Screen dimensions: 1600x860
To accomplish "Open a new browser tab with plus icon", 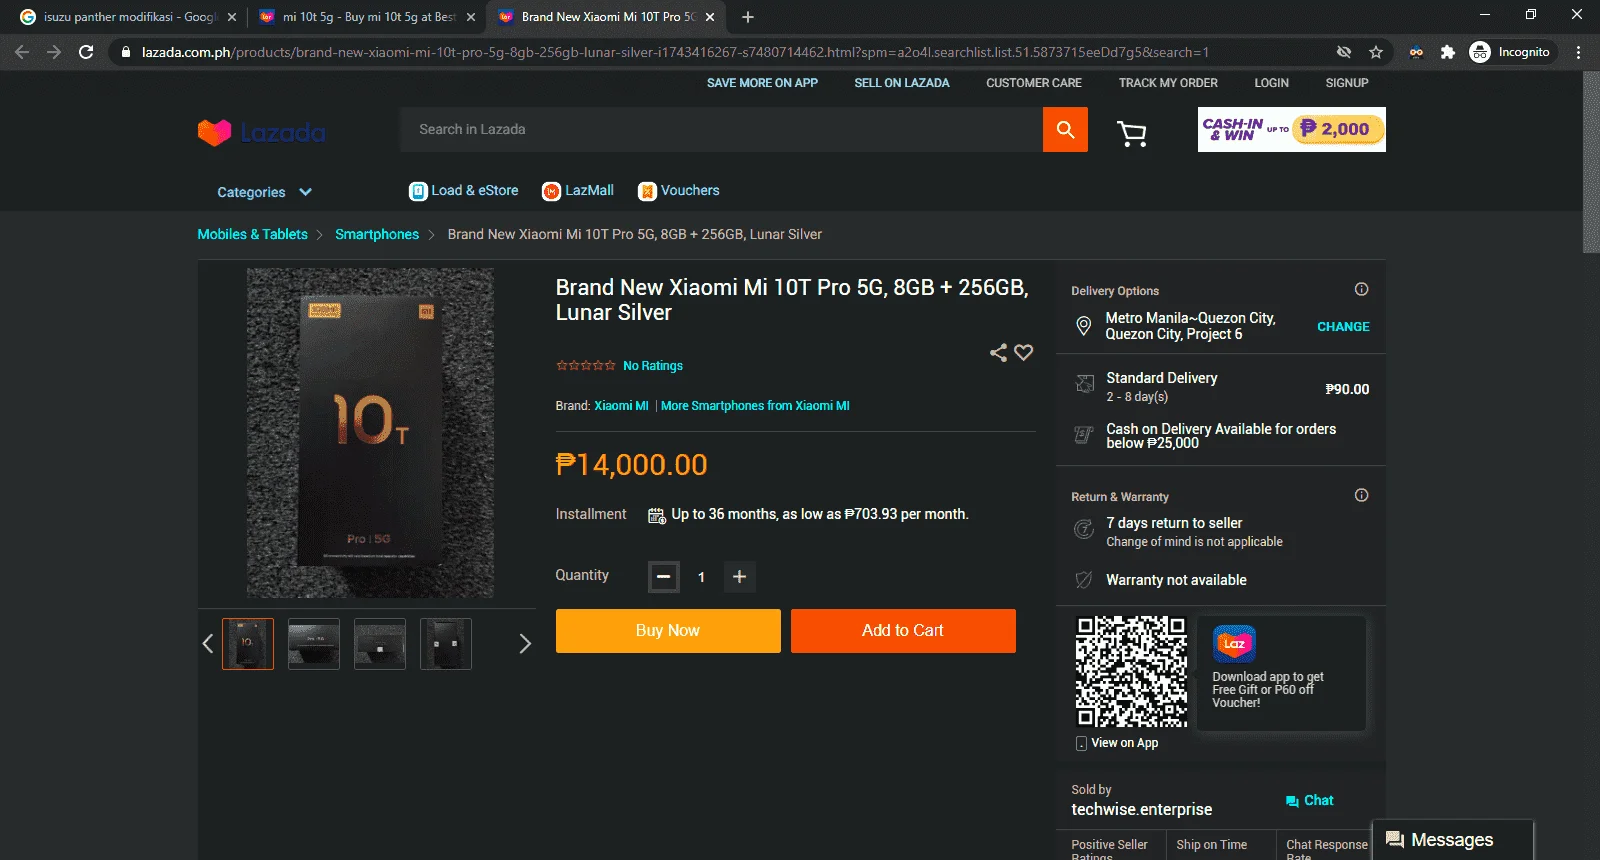I will click(748, 17).
